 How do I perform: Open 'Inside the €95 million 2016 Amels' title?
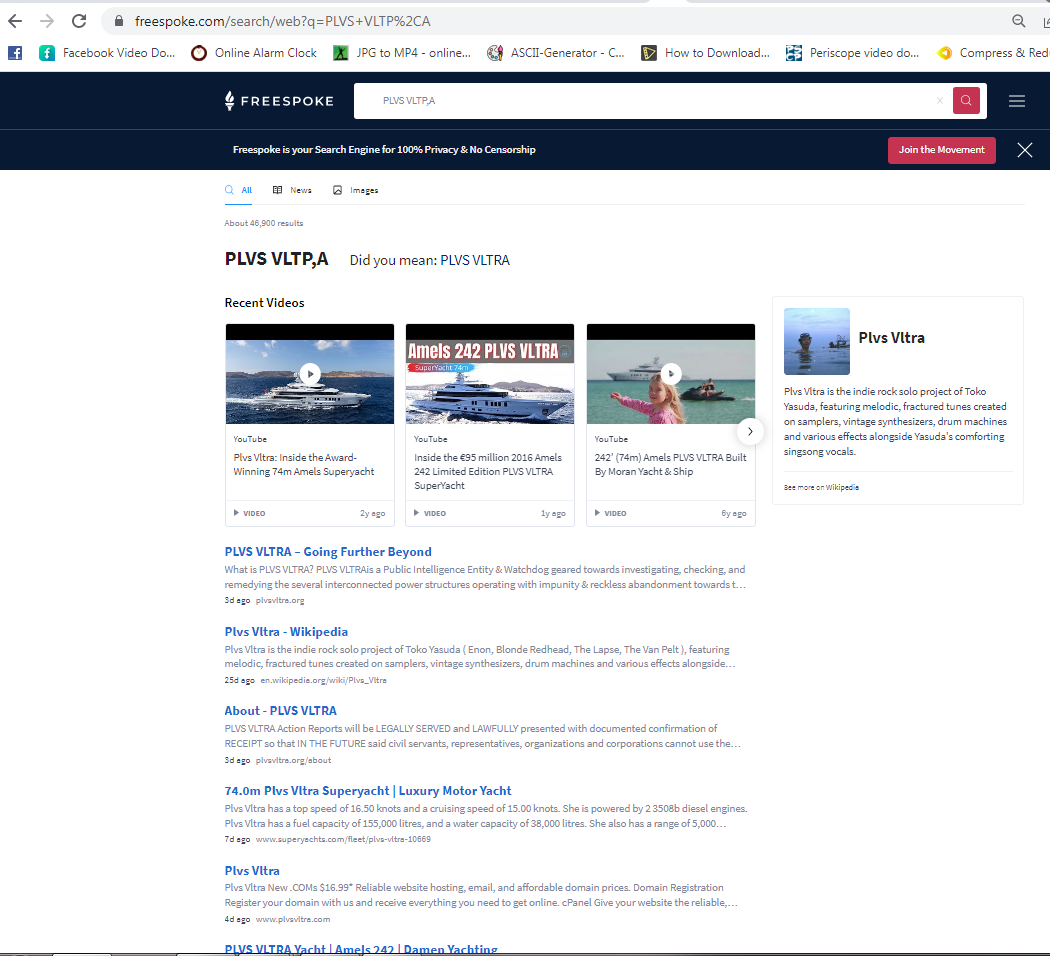coord(488,471)
